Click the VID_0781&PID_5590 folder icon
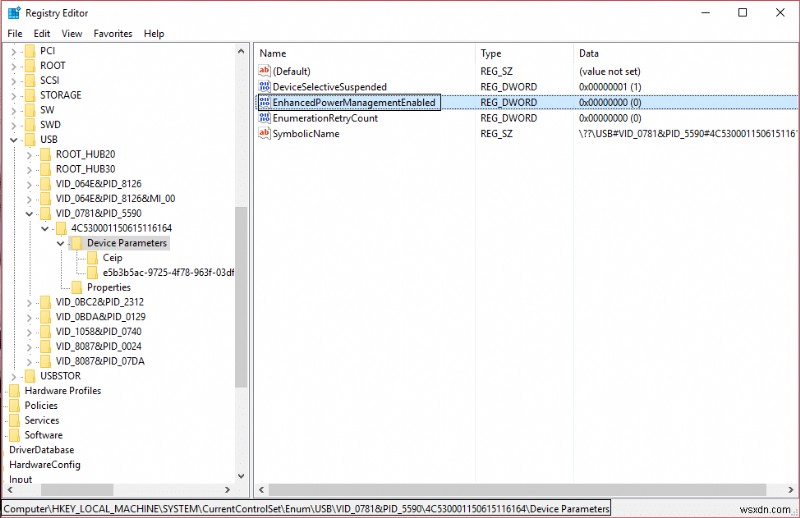 [46, 213]
